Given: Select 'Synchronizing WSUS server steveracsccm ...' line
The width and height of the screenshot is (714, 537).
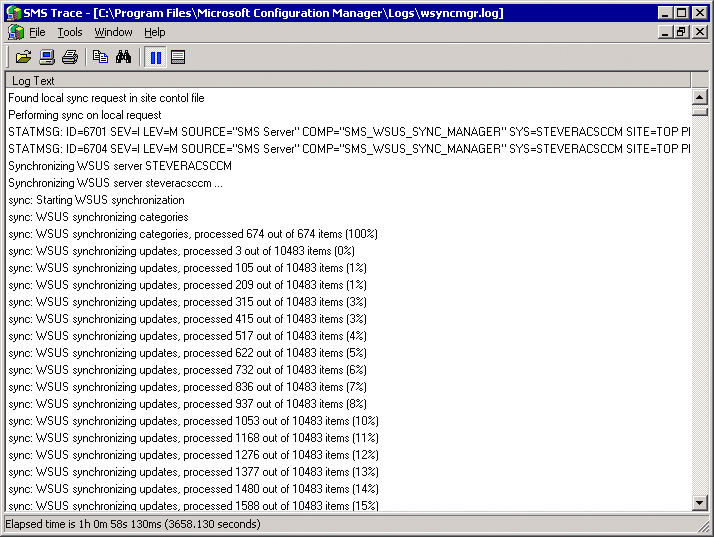Looking at the screenshot, I should point(348,183).
